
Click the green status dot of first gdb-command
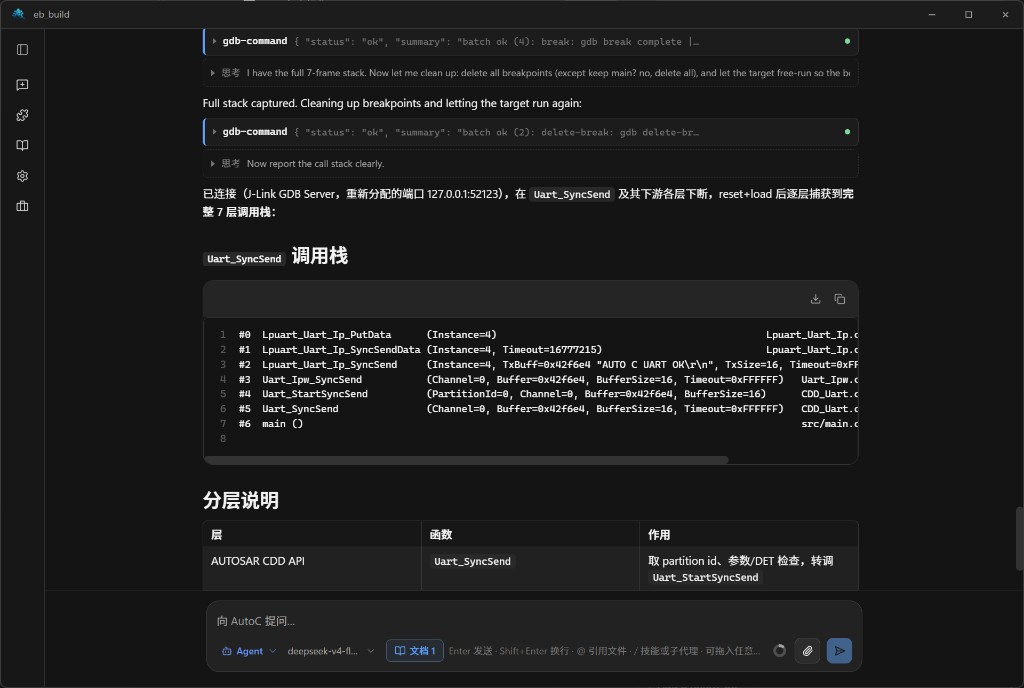pyautogui.click(x=847, y=41)
